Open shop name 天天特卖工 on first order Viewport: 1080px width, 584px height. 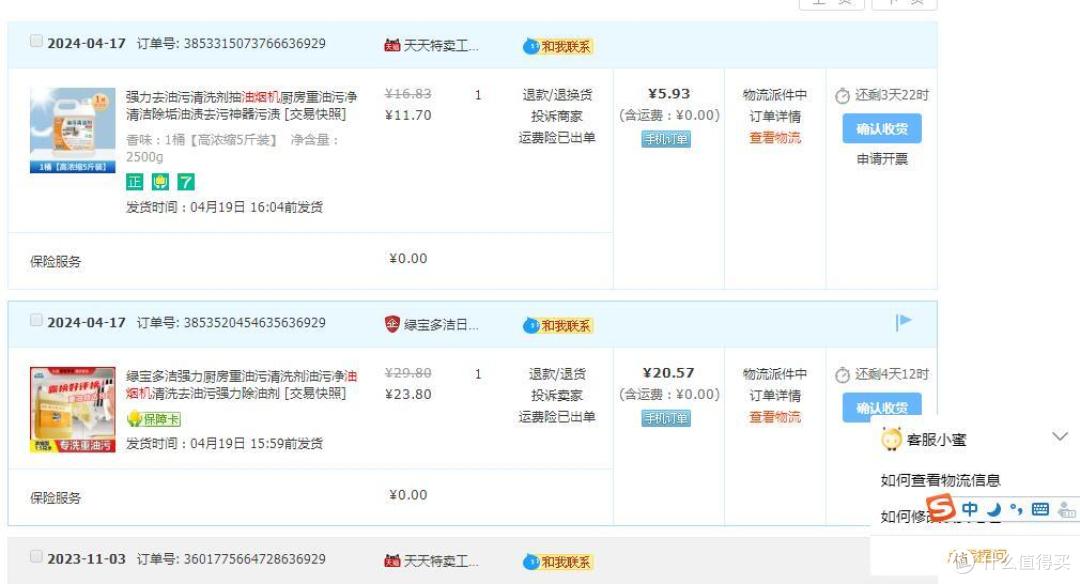point(441,45)
